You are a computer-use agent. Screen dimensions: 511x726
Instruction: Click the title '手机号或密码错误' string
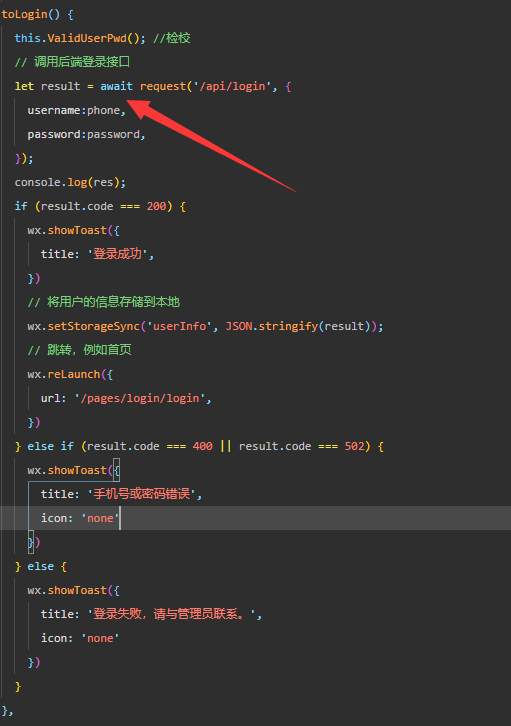pos(142,494)
